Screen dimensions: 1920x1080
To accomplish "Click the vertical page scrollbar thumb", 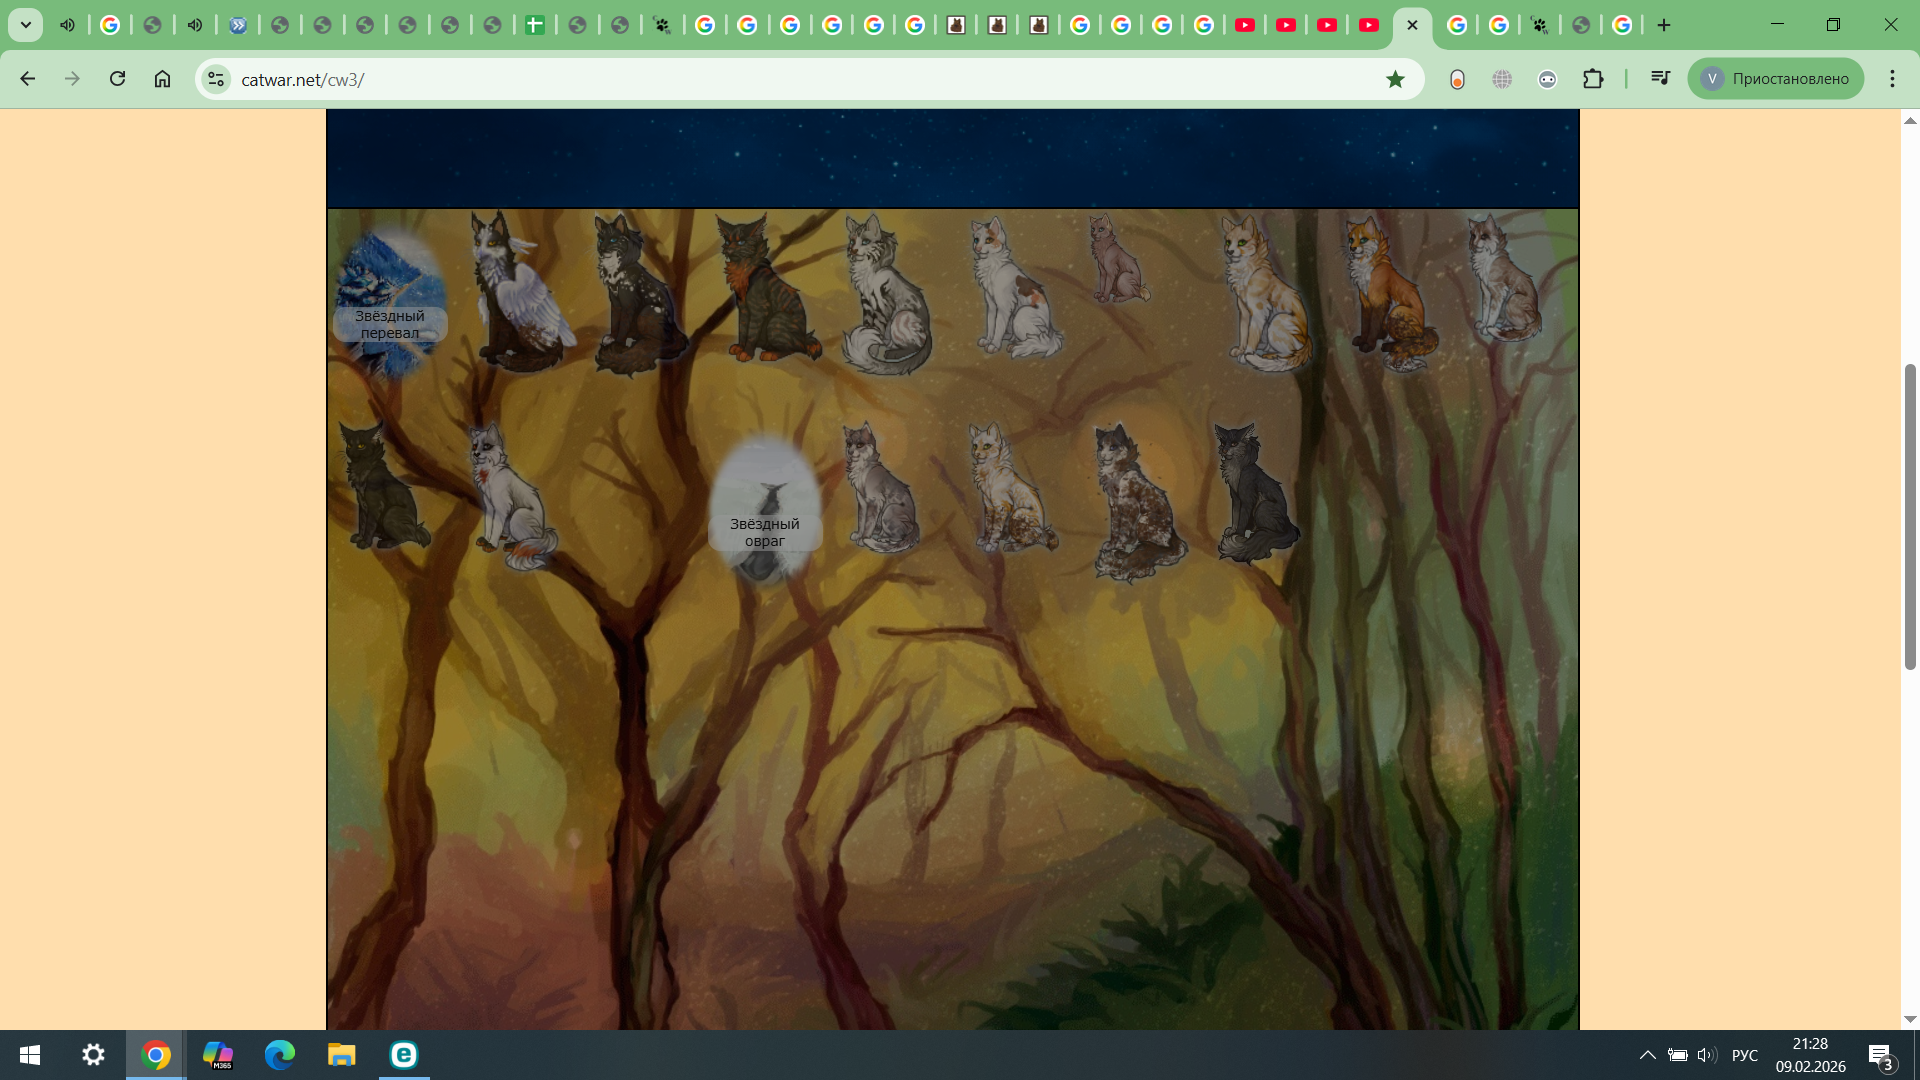I will point(1910,515).
